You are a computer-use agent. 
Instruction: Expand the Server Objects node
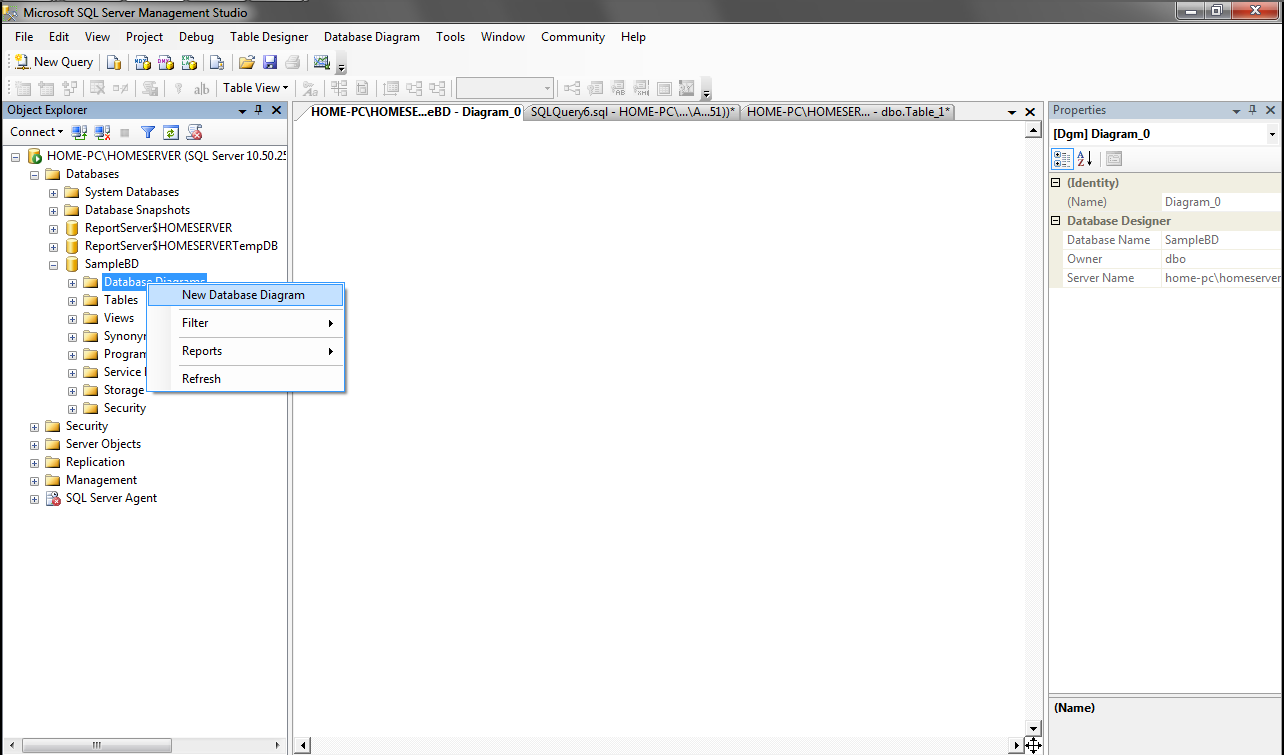(35, 444)
